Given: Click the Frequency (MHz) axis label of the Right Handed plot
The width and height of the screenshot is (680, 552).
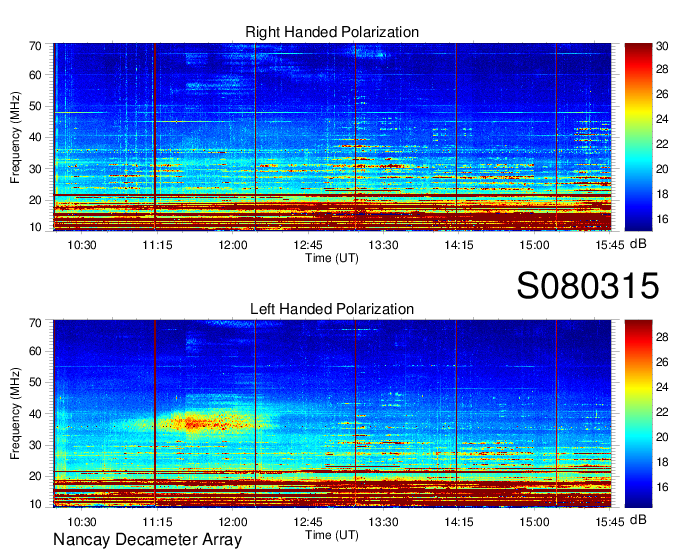Looking at the screenshot, I should [15, 137].
